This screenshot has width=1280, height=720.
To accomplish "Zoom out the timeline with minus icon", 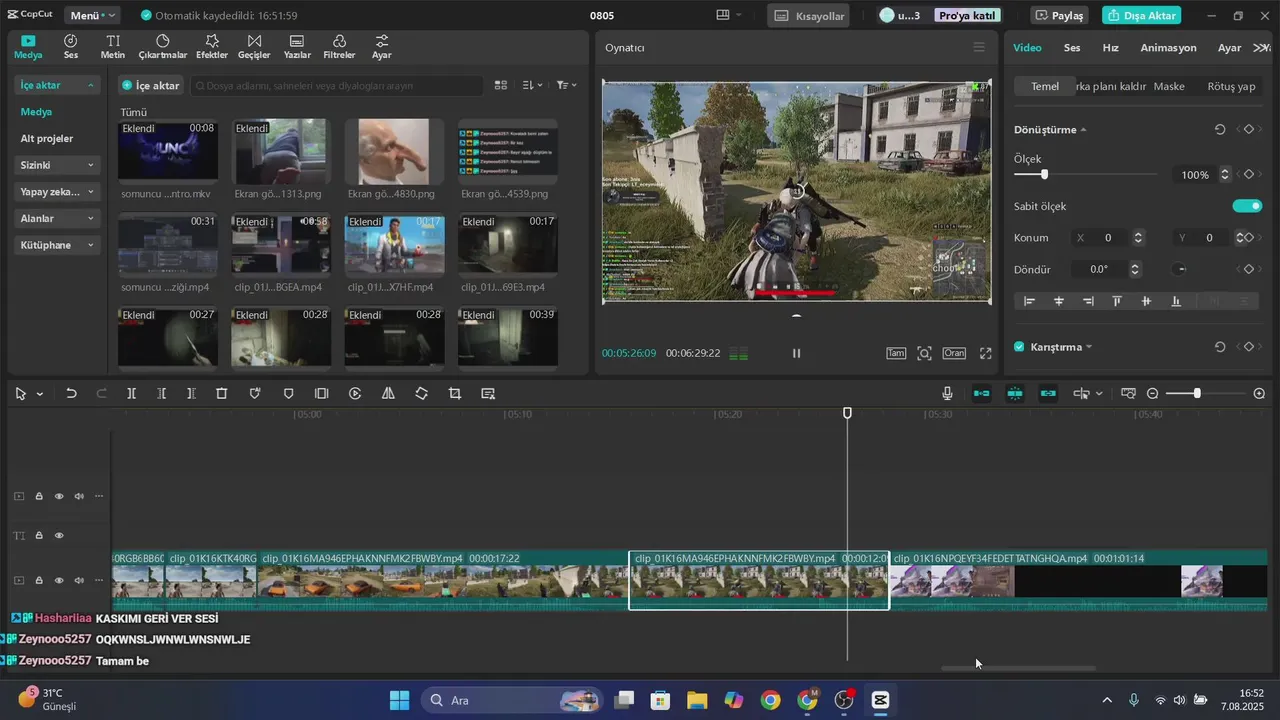I will tap(1153, 394).
